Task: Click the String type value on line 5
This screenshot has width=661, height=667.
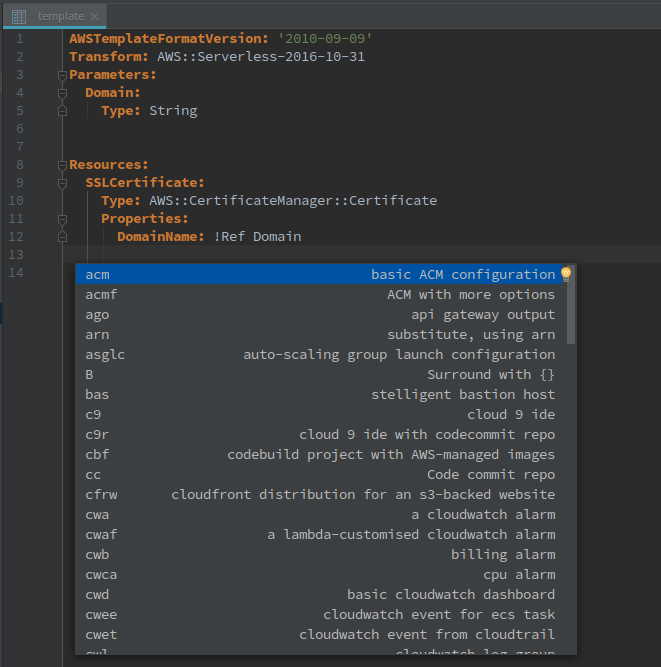Action: point(173,111)
